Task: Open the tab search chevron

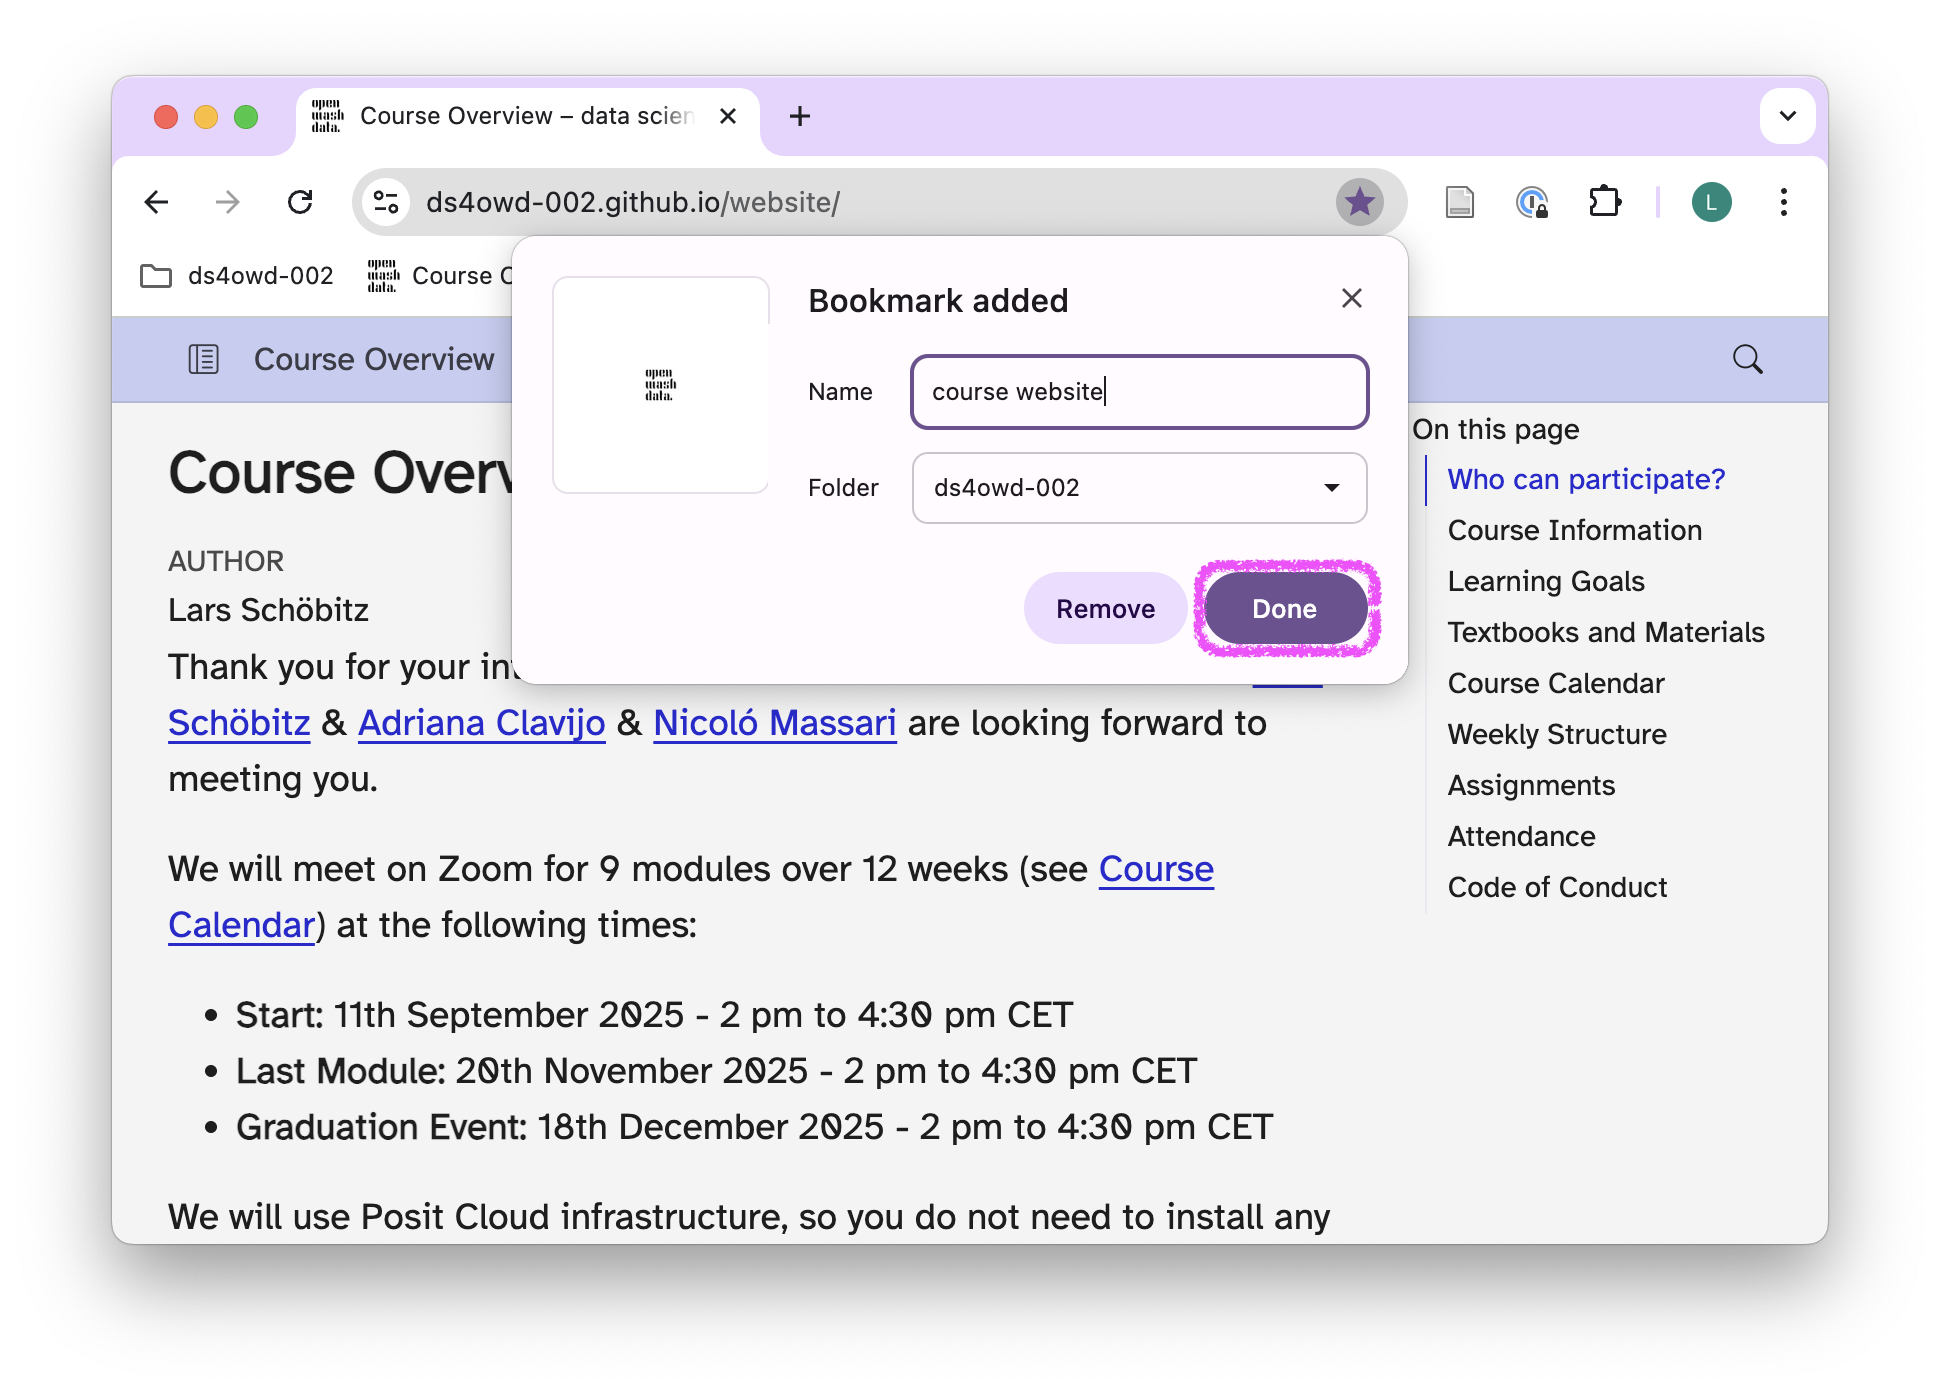Action: (1787, 116)
